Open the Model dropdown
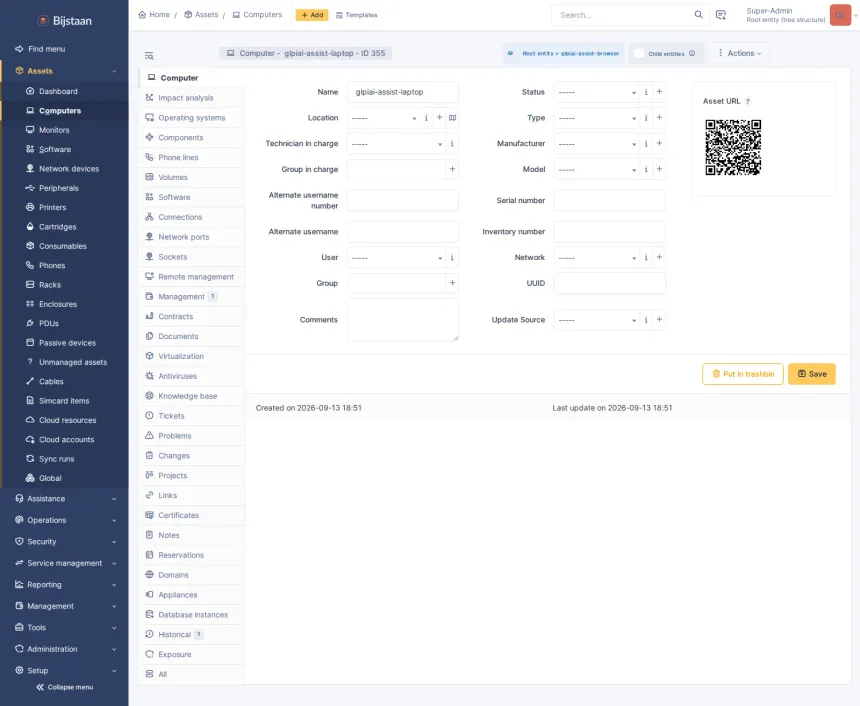The height and width of the screenshot is (706, 860). click(597, 170)
